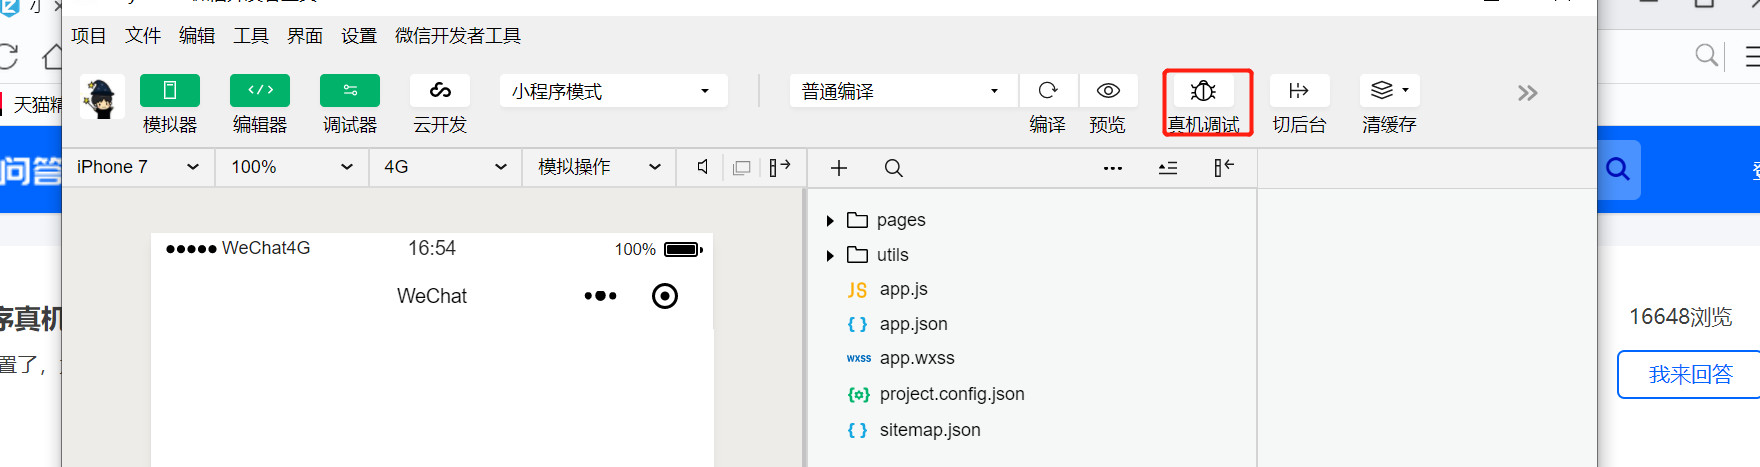
Task: Click the 切后台 switch to background icon
Action: pyautogui.click(x=1299, y=91)
